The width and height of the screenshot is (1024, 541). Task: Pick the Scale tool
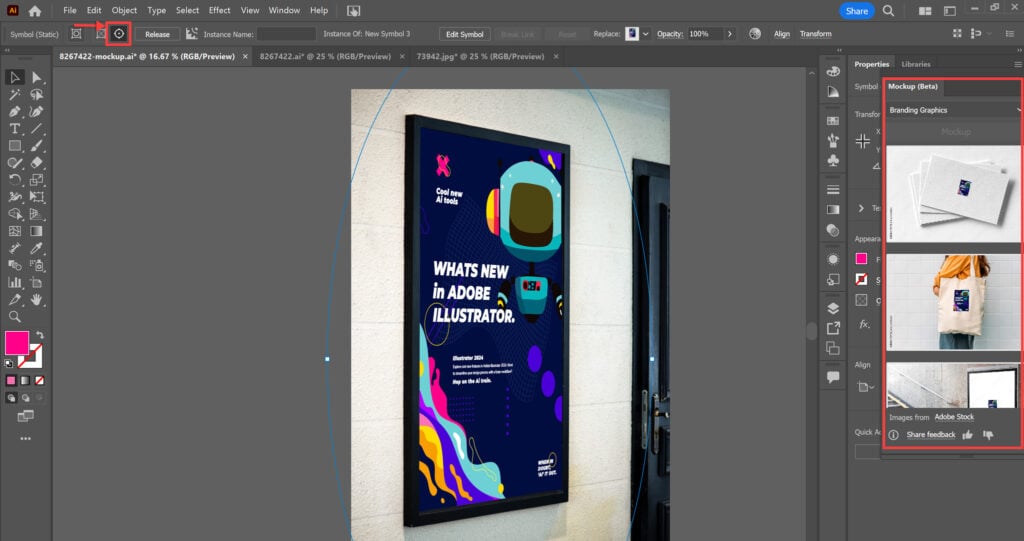coord(37,180)
